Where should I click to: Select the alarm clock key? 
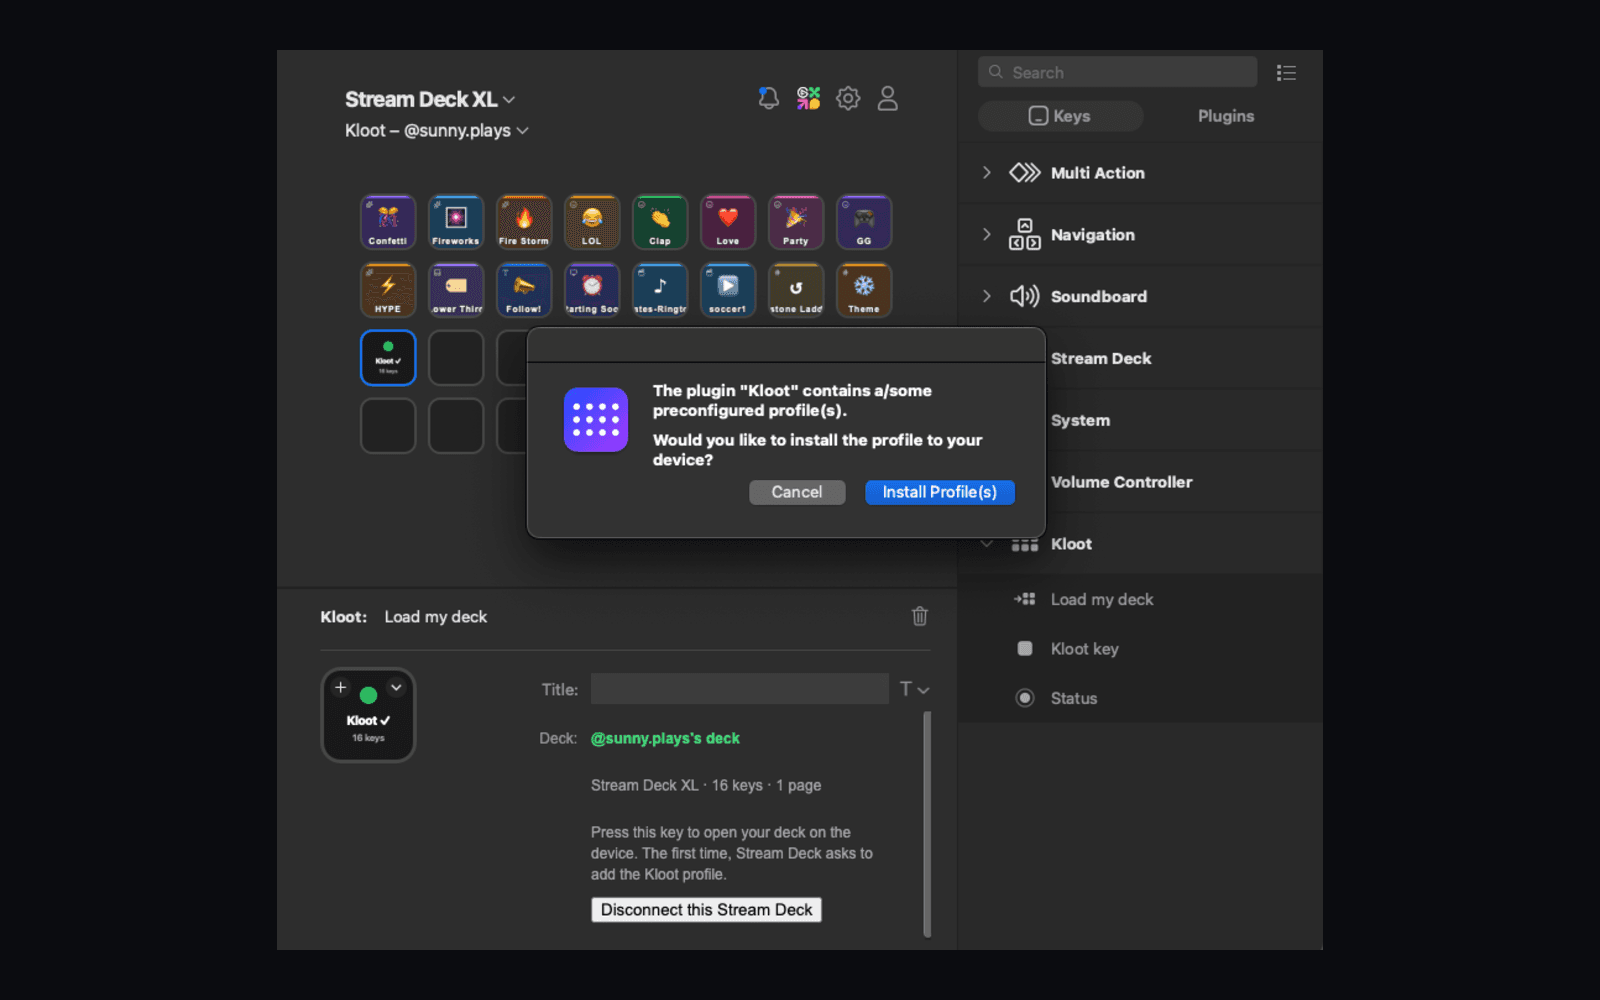point(592,290)
